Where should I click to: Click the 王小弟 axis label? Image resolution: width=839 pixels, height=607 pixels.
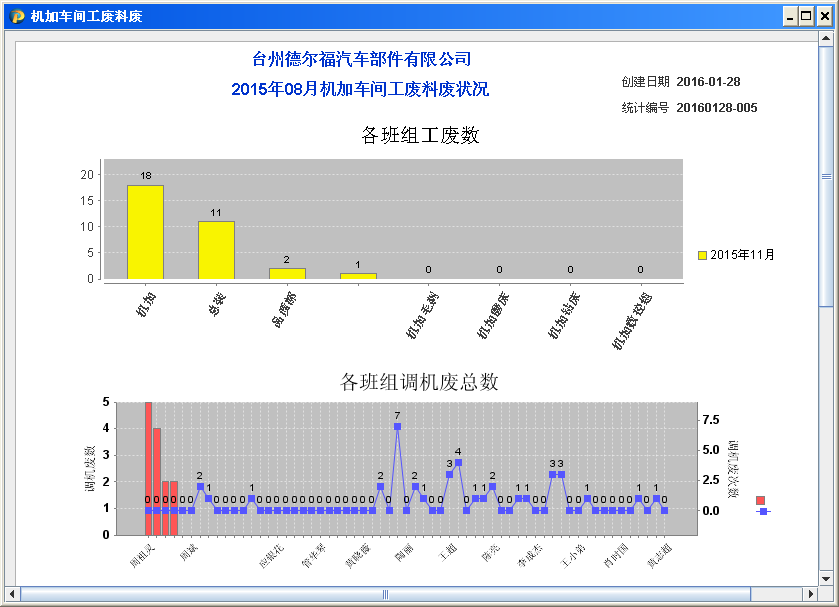tap(573, 555)
